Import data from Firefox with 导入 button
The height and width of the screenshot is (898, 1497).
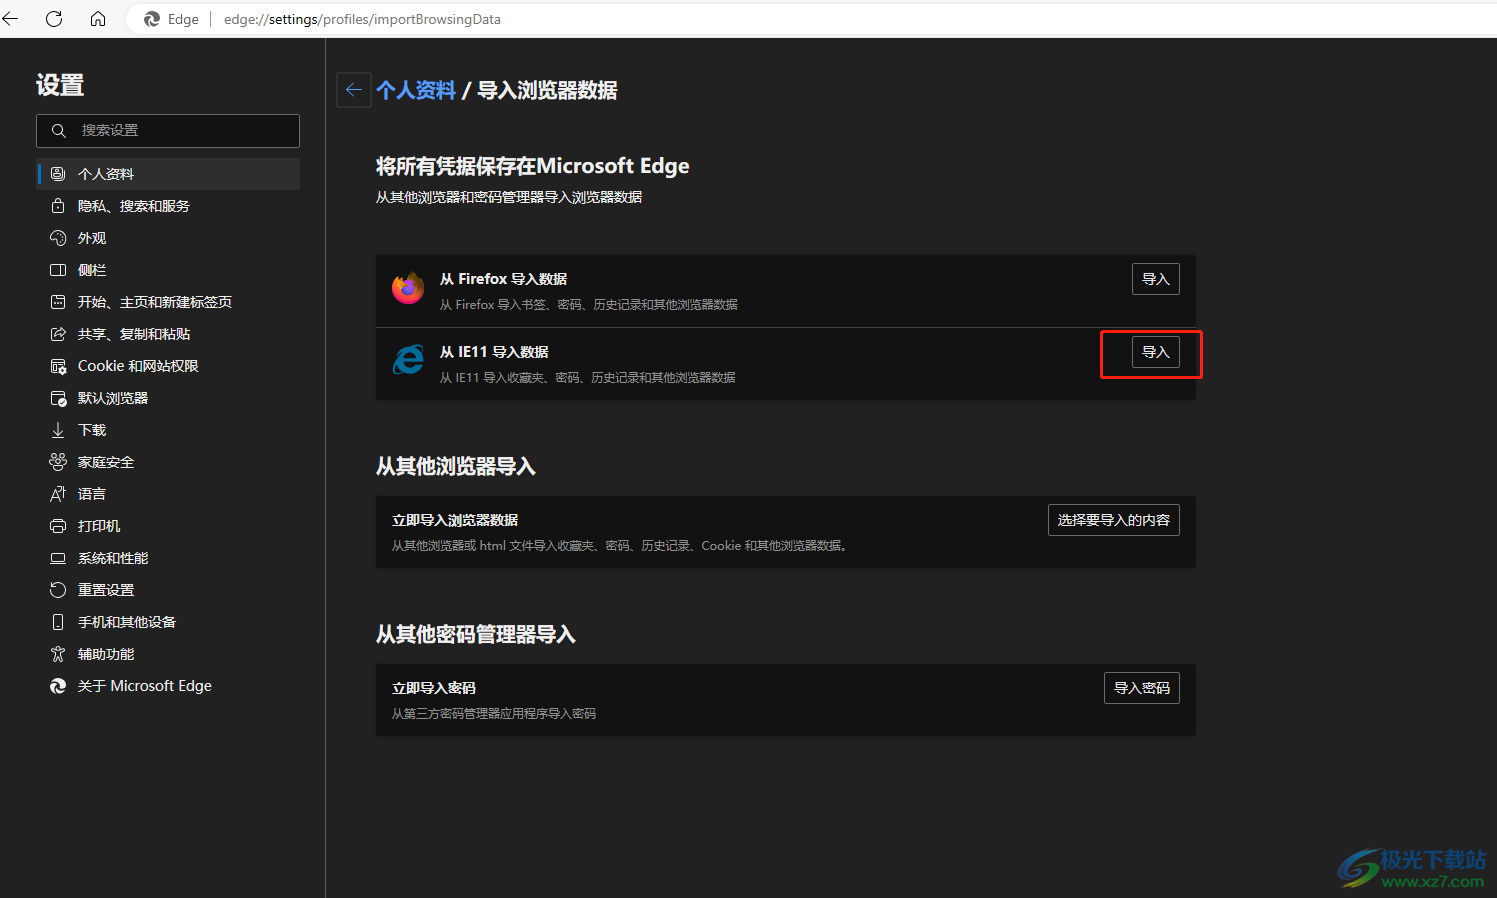click(x=1156, y=279)
